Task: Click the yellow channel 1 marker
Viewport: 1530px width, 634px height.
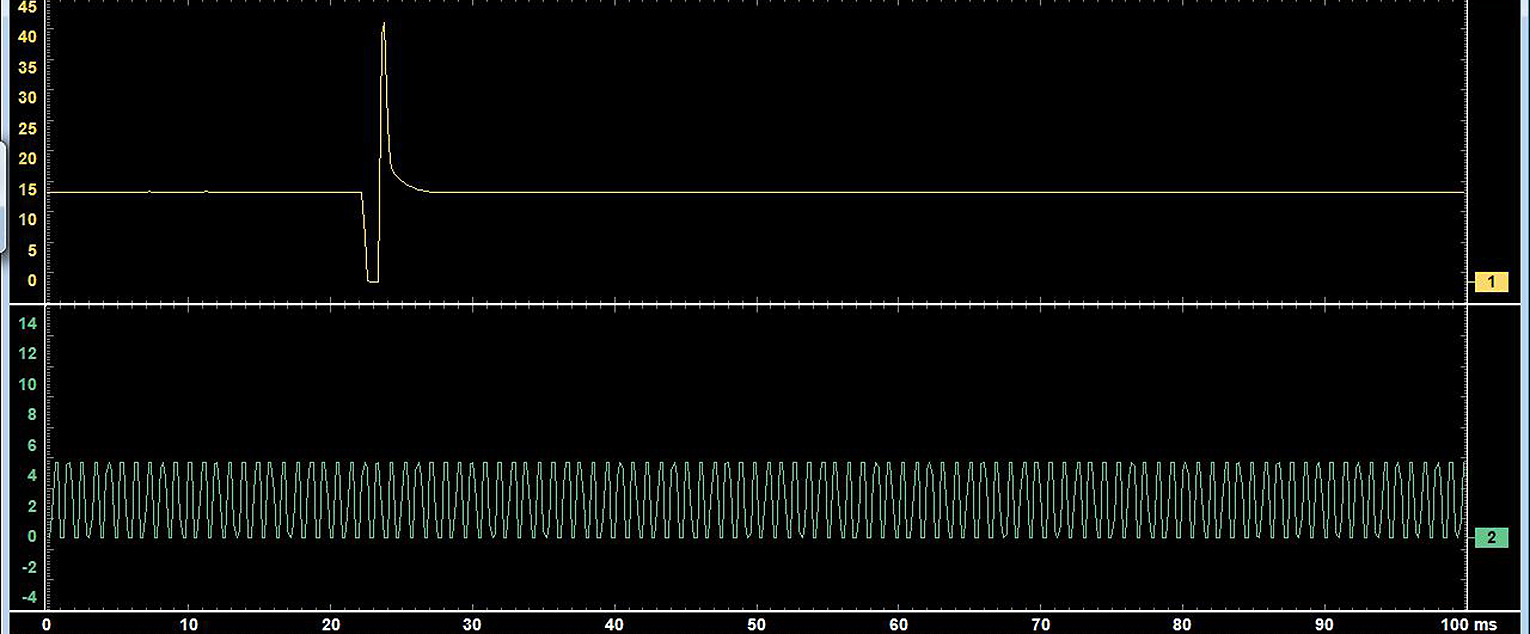Action: pos(1491,283)
